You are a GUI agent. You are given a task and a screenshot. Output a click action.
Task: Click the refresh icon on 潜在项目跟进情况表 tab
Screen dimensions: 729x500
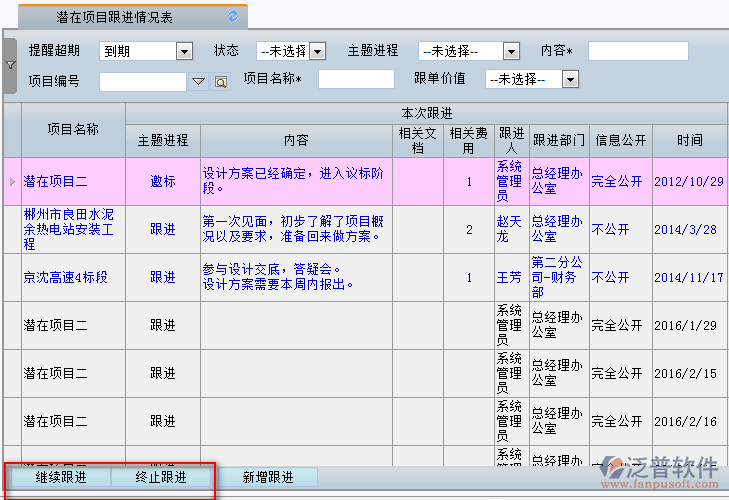coord(233,17)
